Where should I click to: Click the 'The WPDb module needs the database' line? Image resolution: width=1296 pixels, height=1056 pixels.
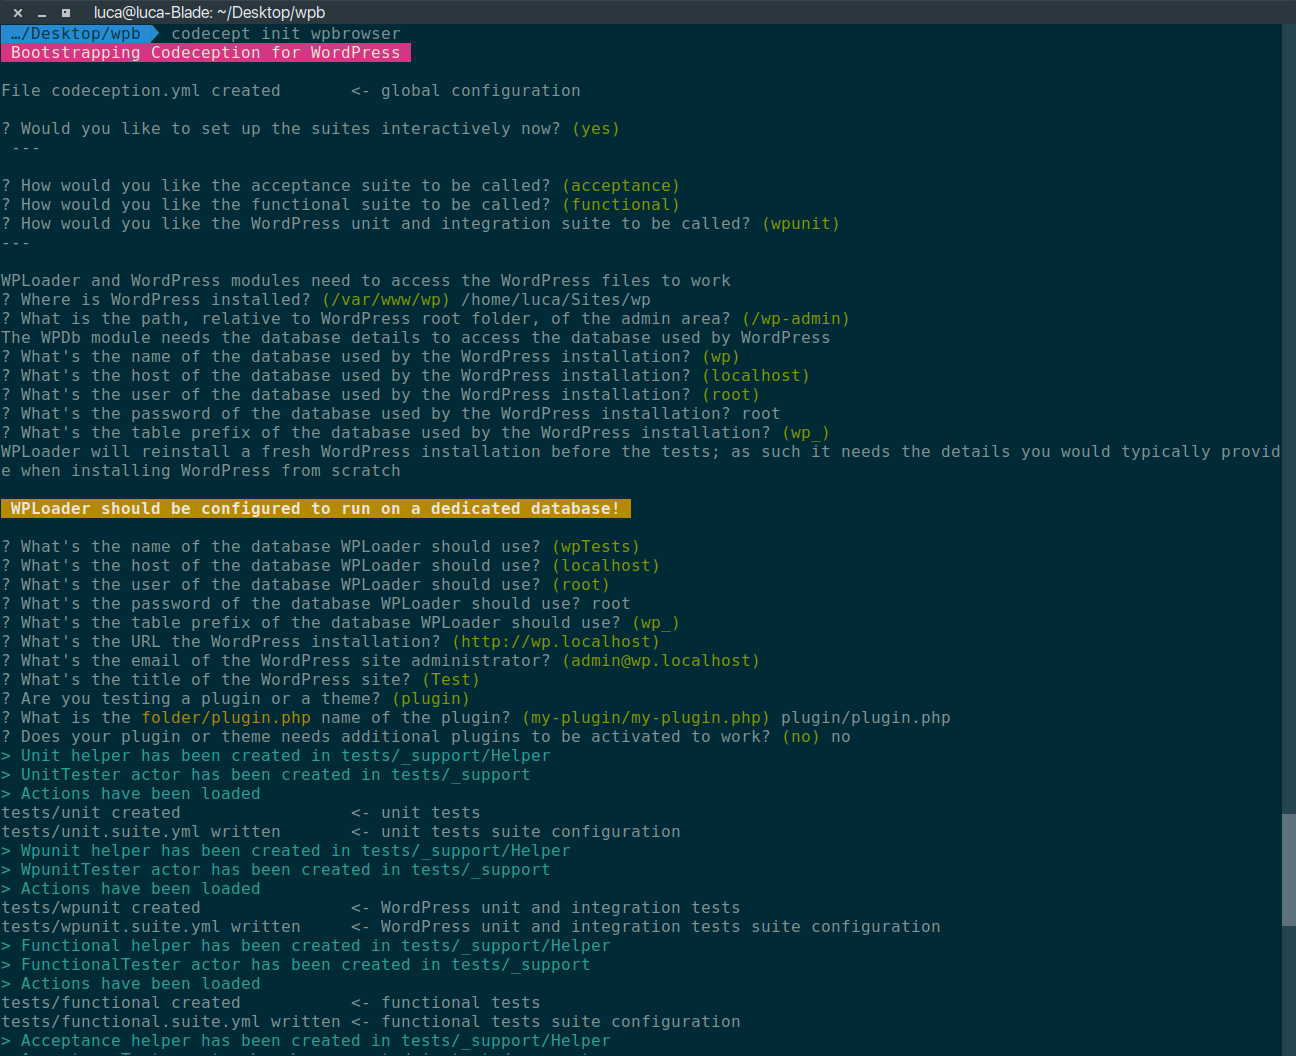[x=416, y=338]
